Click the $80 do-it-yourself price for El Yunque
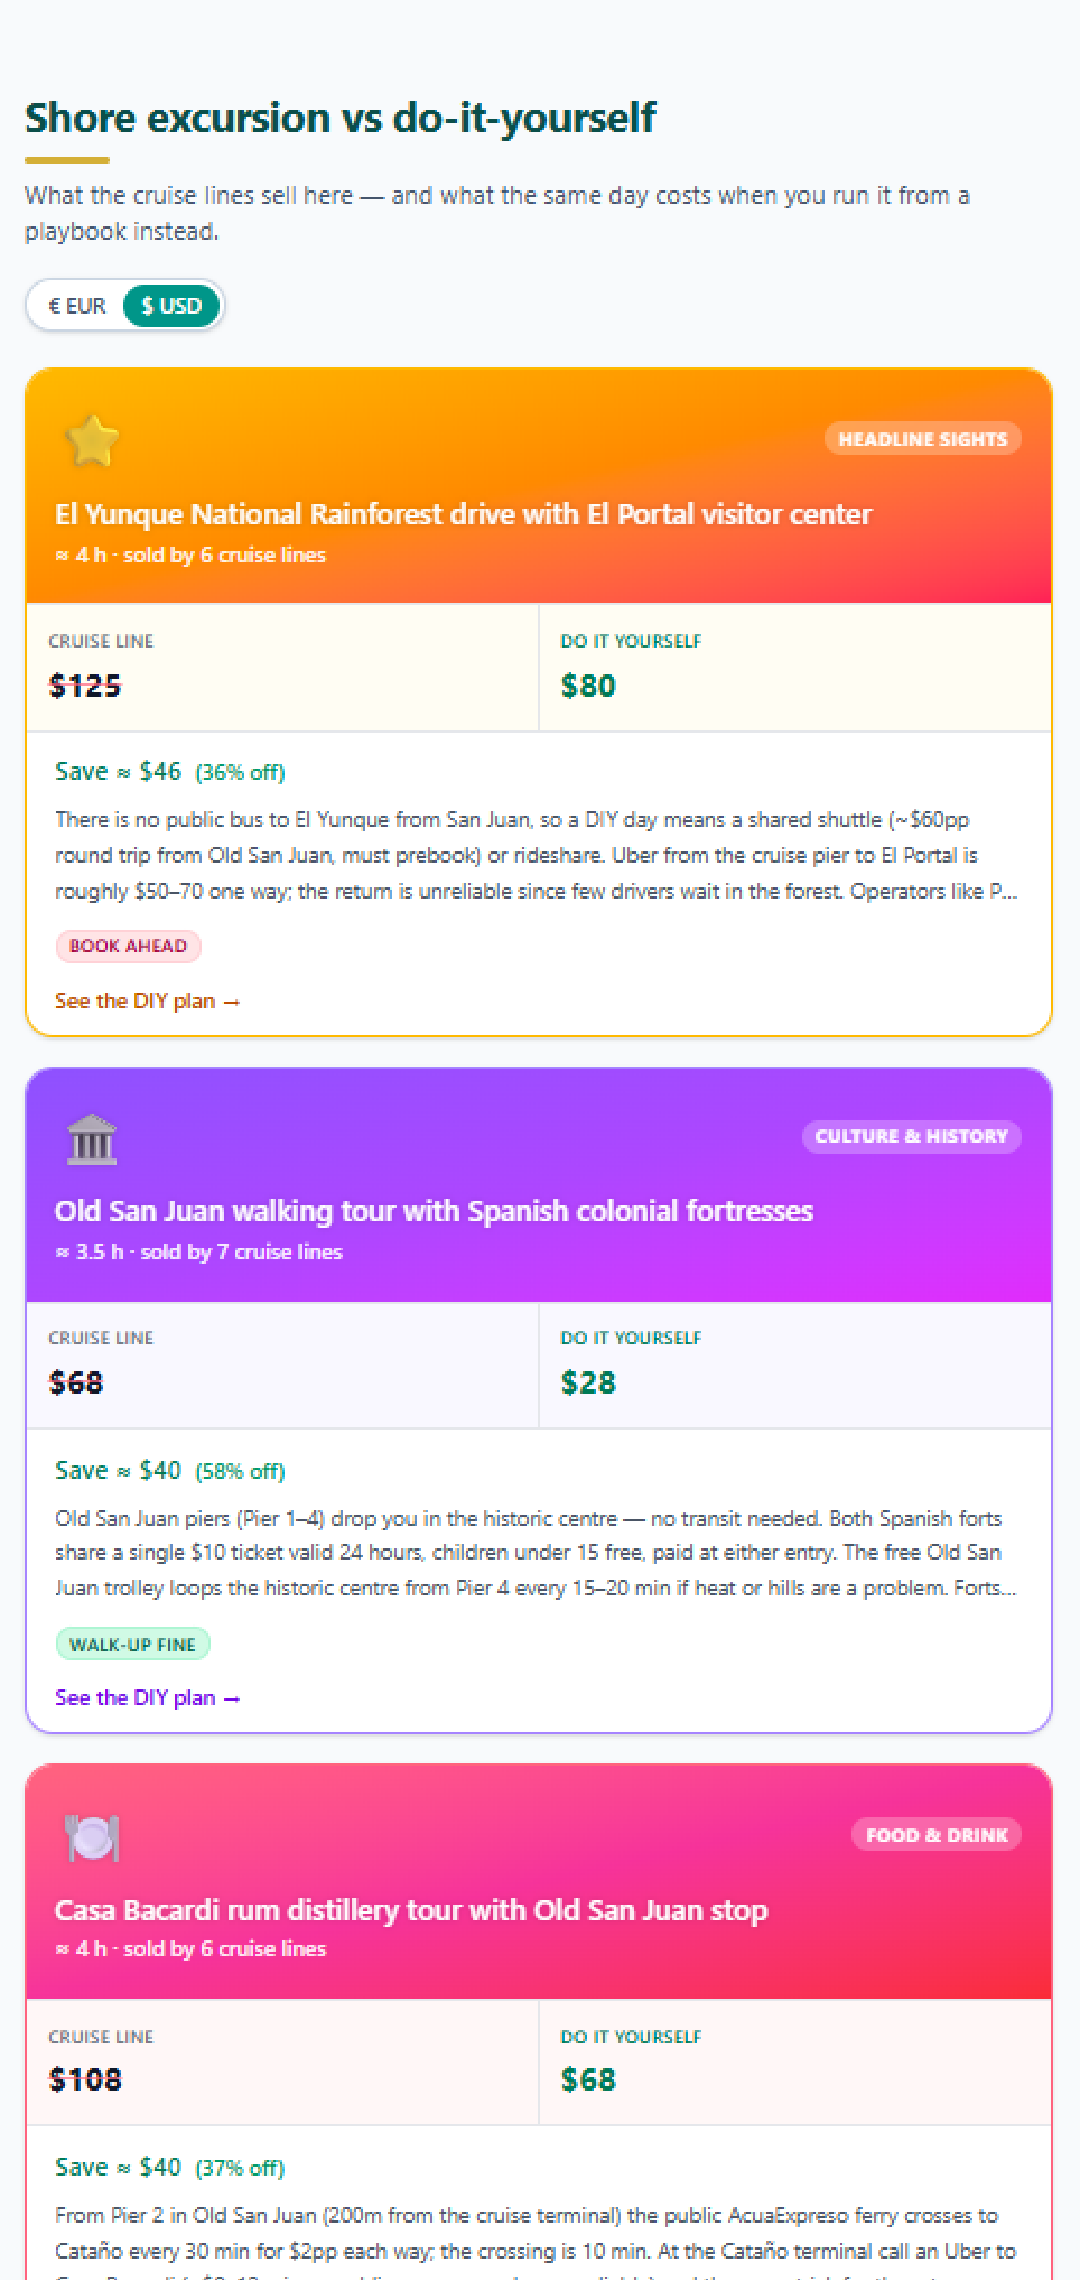Image resolution: width=1080 pixels, height=2280 pixels. pos(588,686)
